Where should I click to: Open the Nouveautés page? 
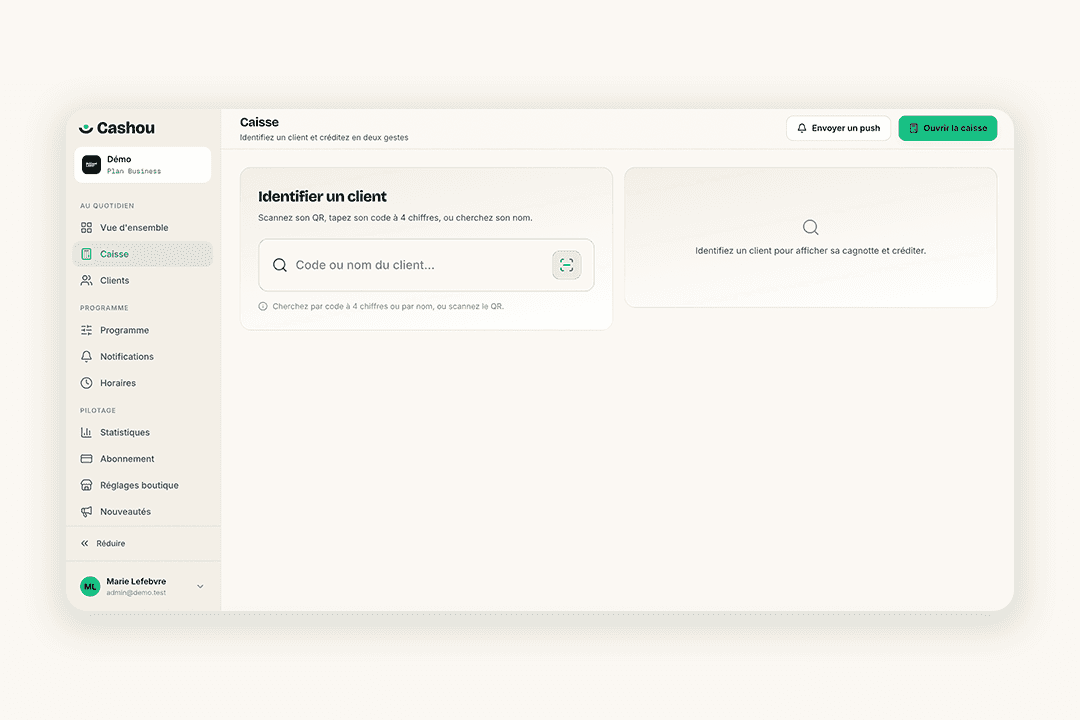[143, 512]
